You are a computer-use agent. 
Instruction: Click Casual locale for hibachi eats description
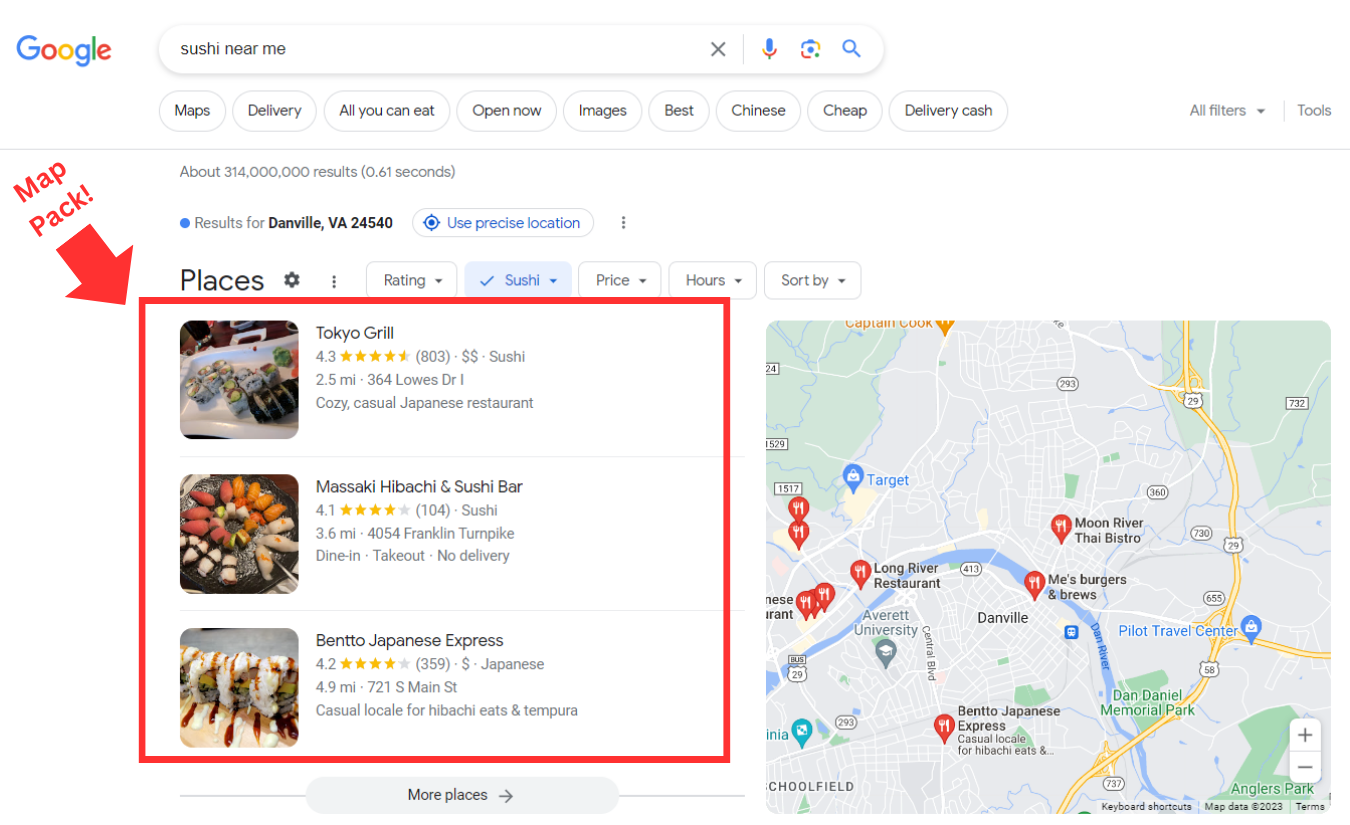(447, 711)
